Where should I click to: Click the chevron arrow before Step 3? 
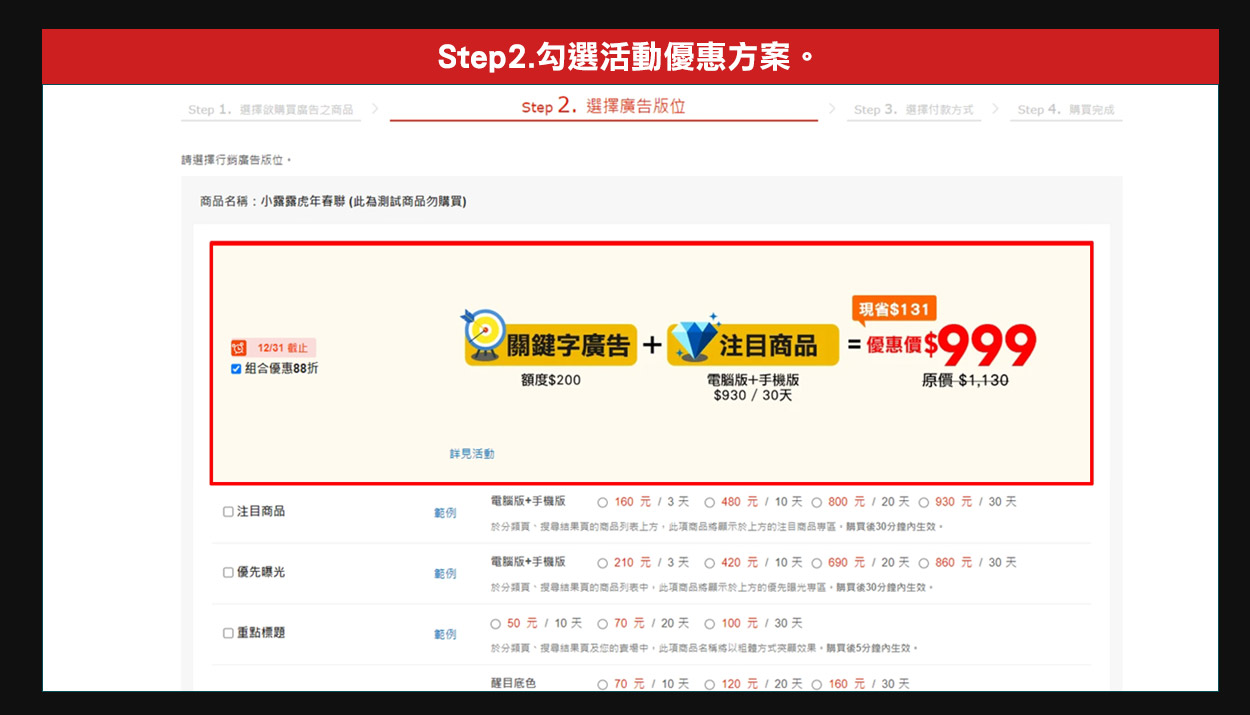(832, 108)
